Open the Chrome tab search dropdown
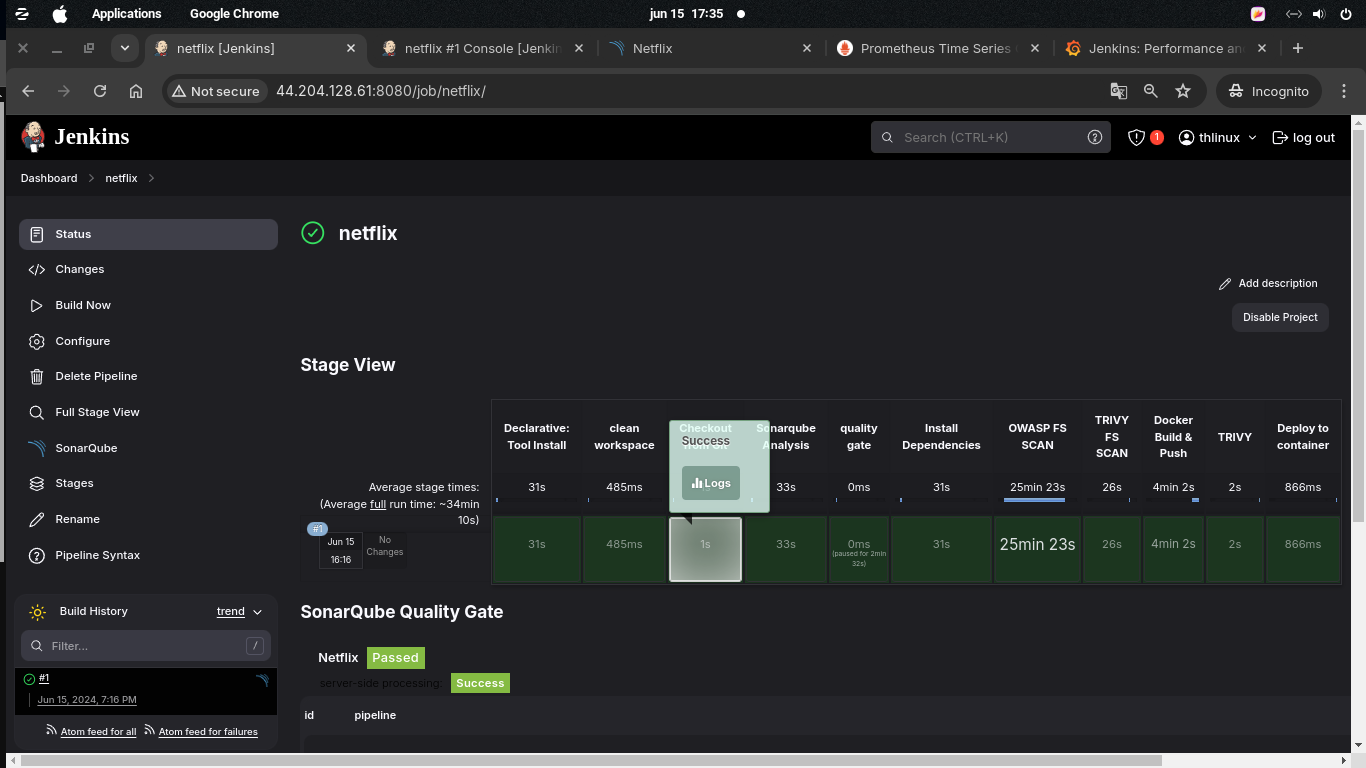Image resolution: width=1366 pixels, height=768 pixels. pyautogui.click(x=124, y=48)
